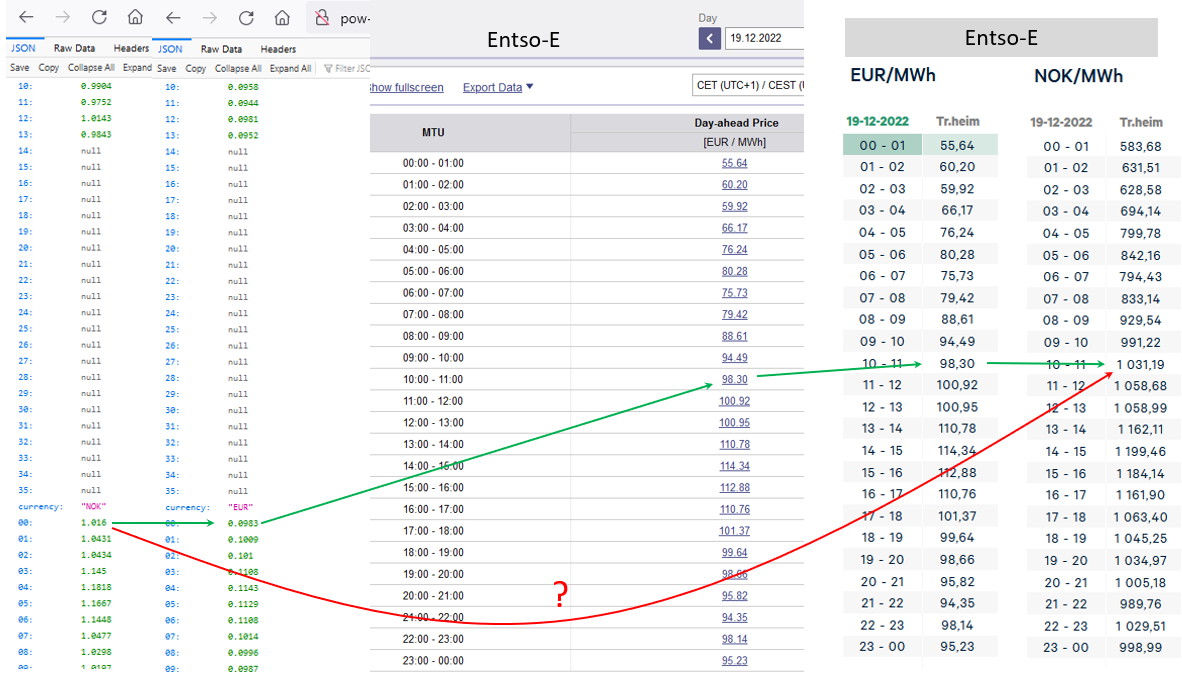
Task: Click Expand All in the right JSON viewer
Action: [x=292, y=68]
